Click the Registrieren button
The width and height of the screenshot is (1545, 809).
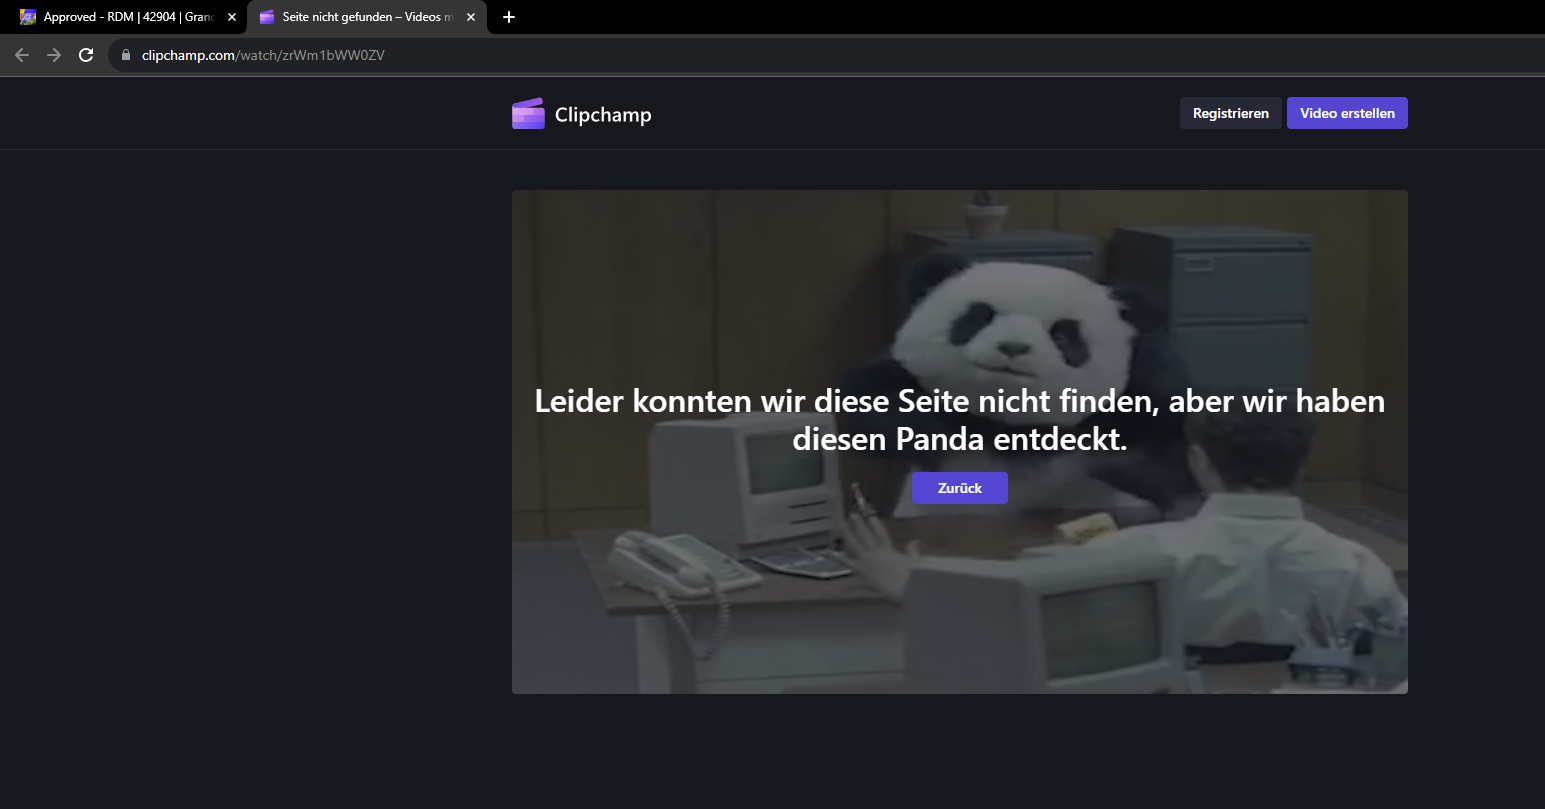pyautogui.click(x=1231, y=113)
